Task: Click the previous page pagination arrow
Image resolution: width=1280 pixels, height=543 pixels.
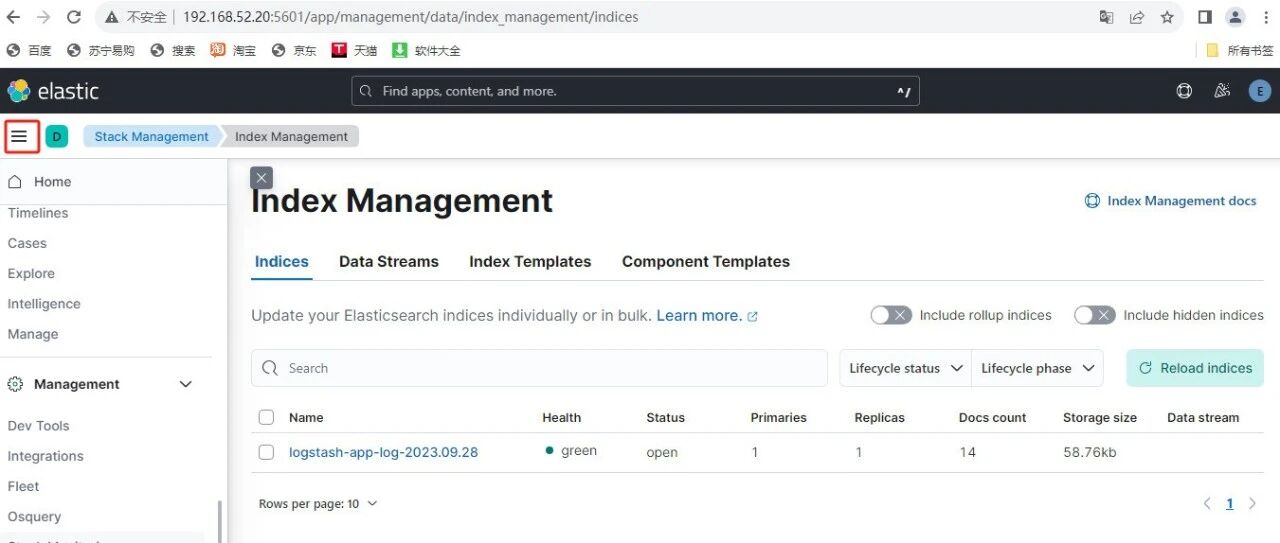Action: coord(1207,504)
